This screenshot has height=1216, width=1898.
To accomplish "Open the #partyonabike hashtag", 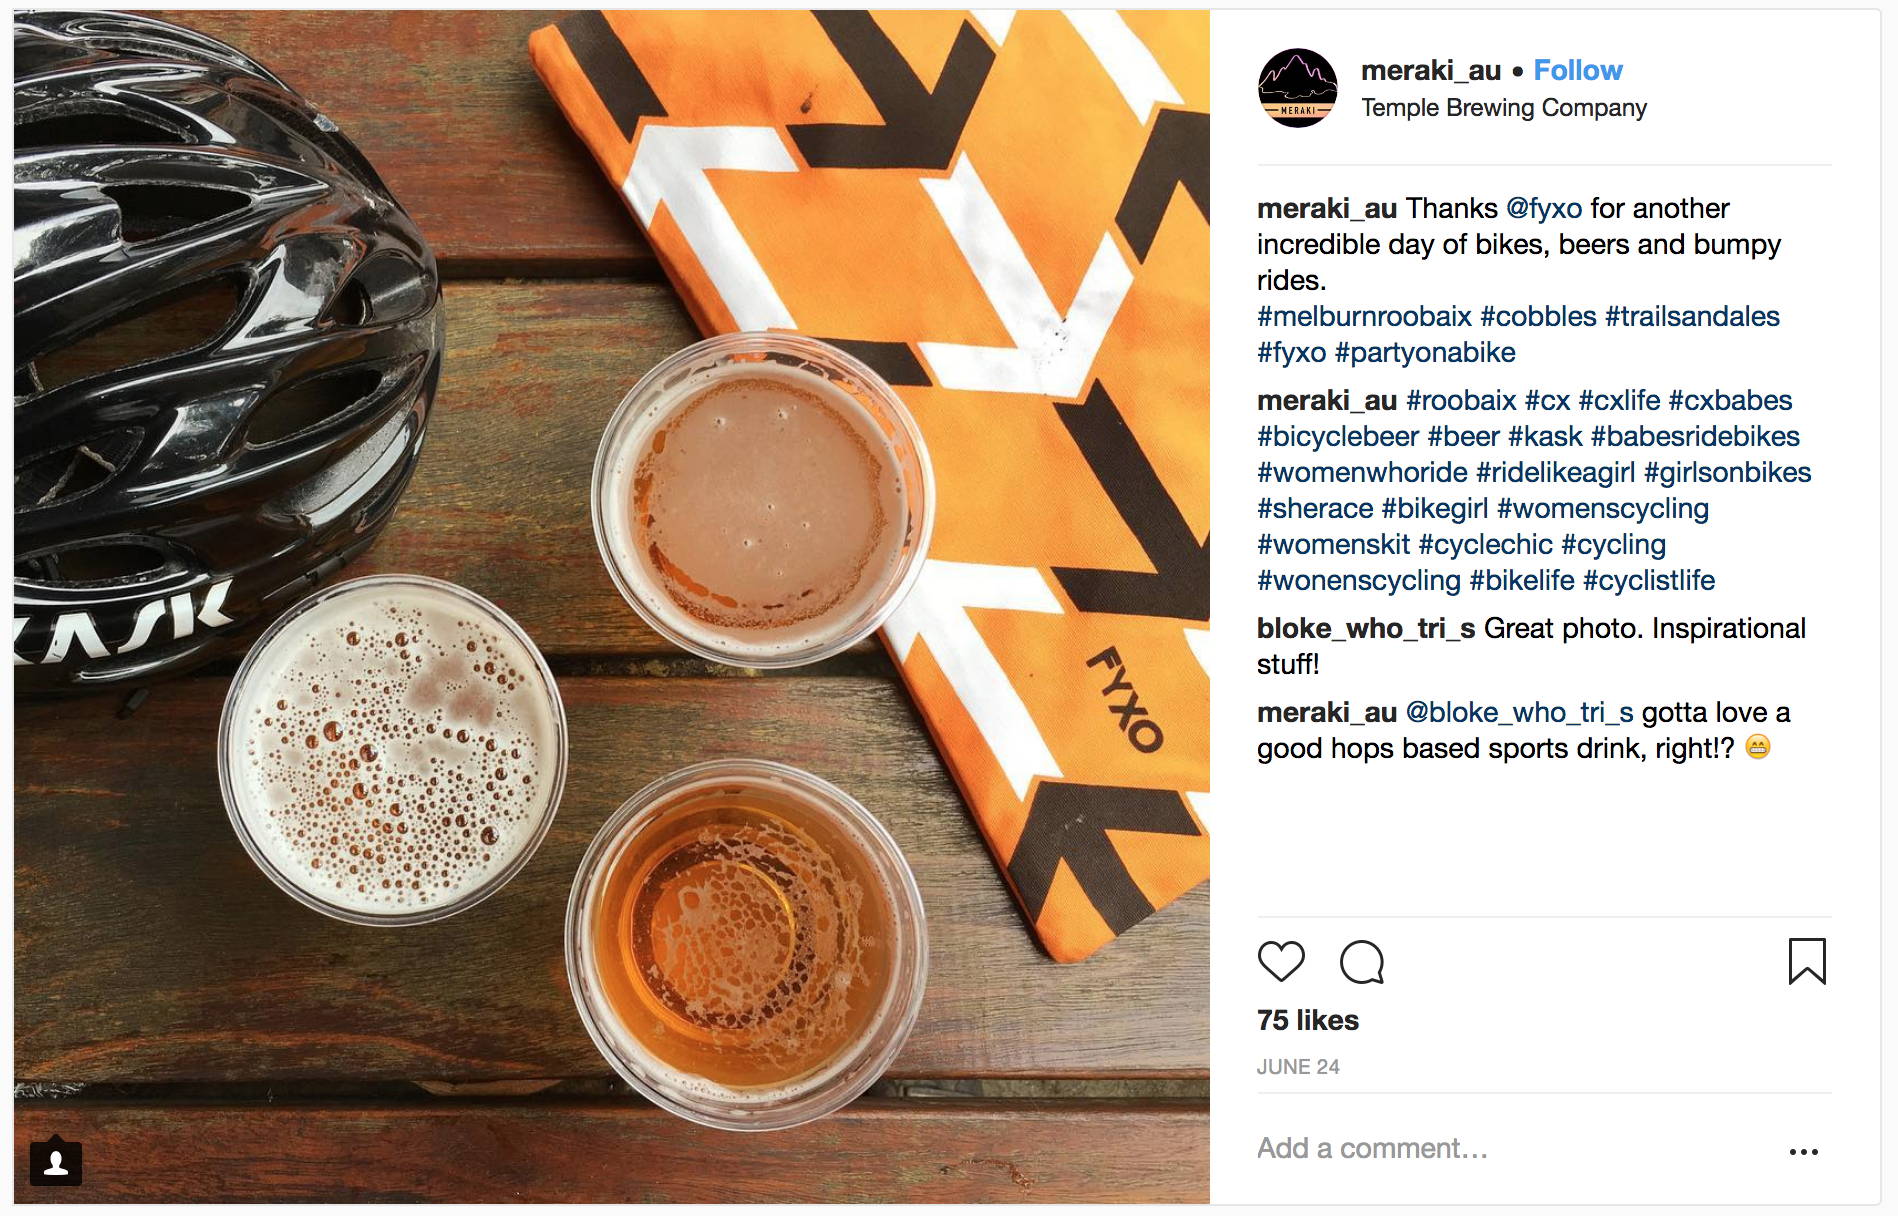I will [1425, 352].
